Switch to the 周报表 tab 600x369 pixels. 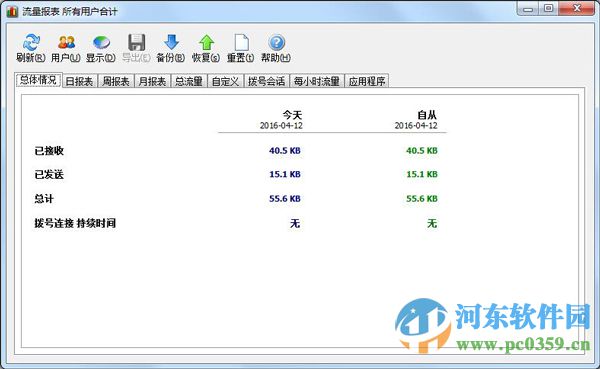point(116,81)
